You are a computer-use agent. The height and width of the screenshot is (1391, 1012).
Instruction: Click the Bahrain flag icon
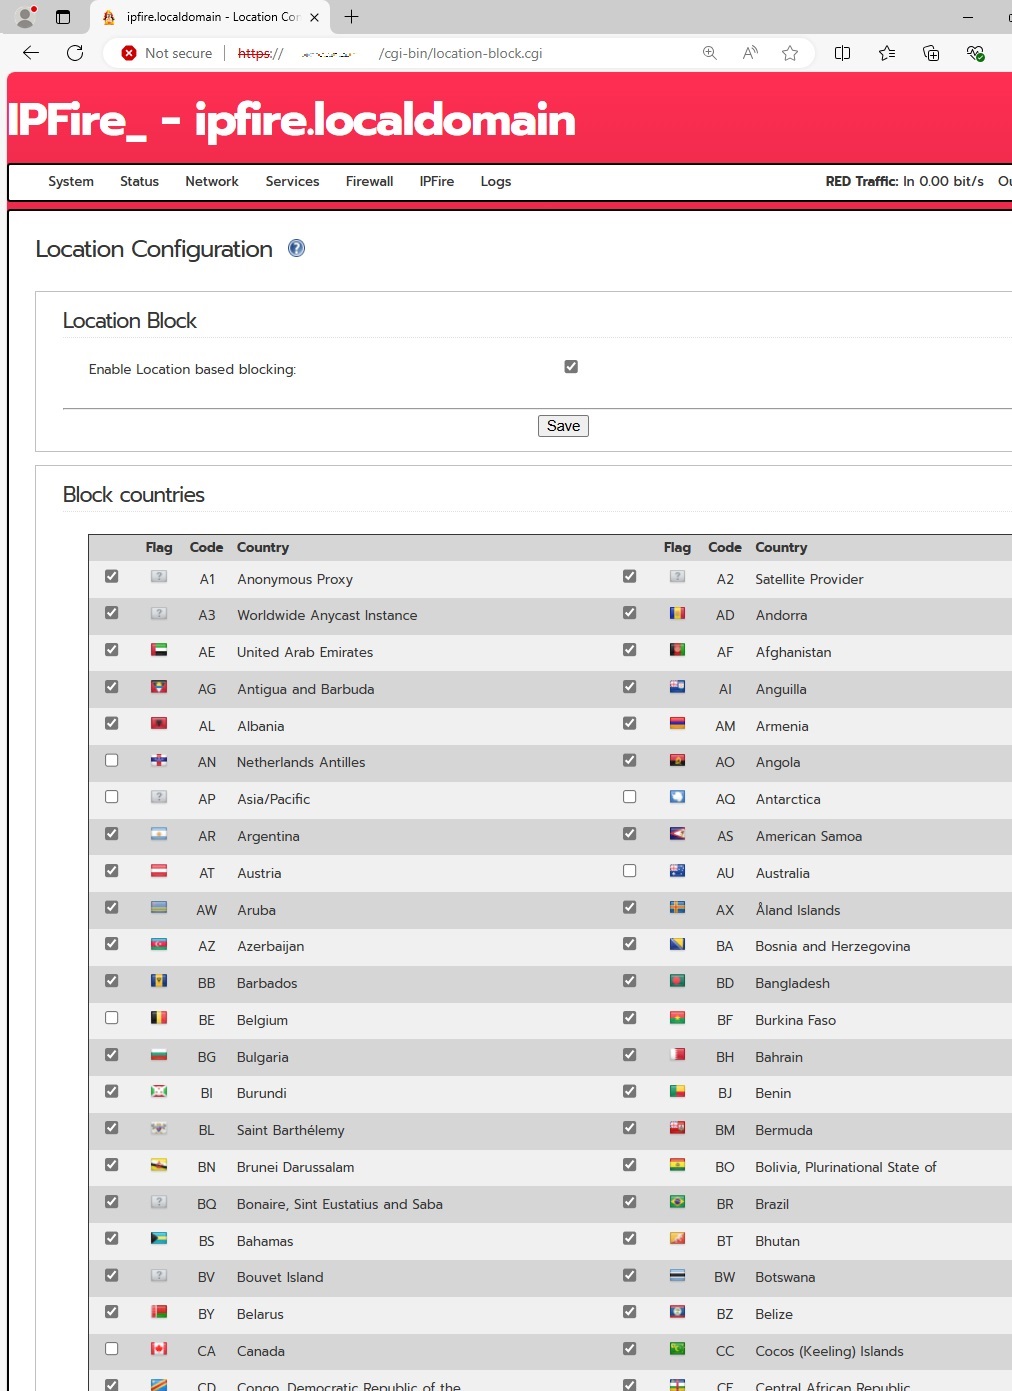677,1055
